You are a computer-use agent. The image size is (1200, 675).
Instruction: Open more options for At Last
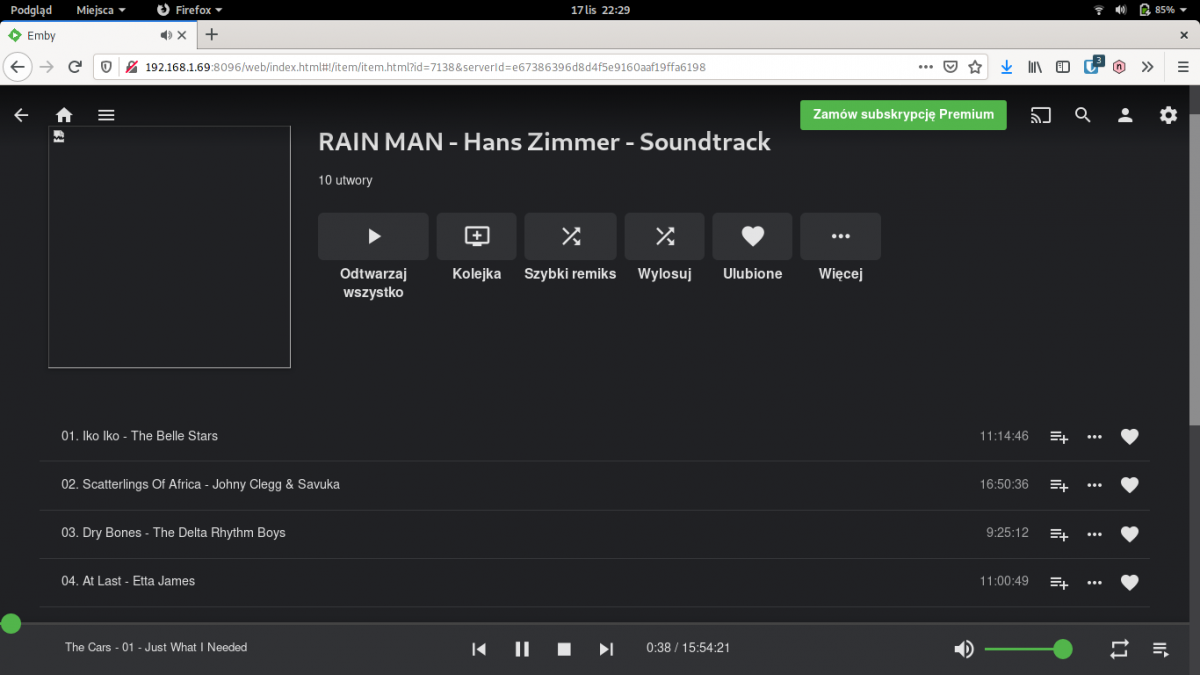tap(1095, 582)
